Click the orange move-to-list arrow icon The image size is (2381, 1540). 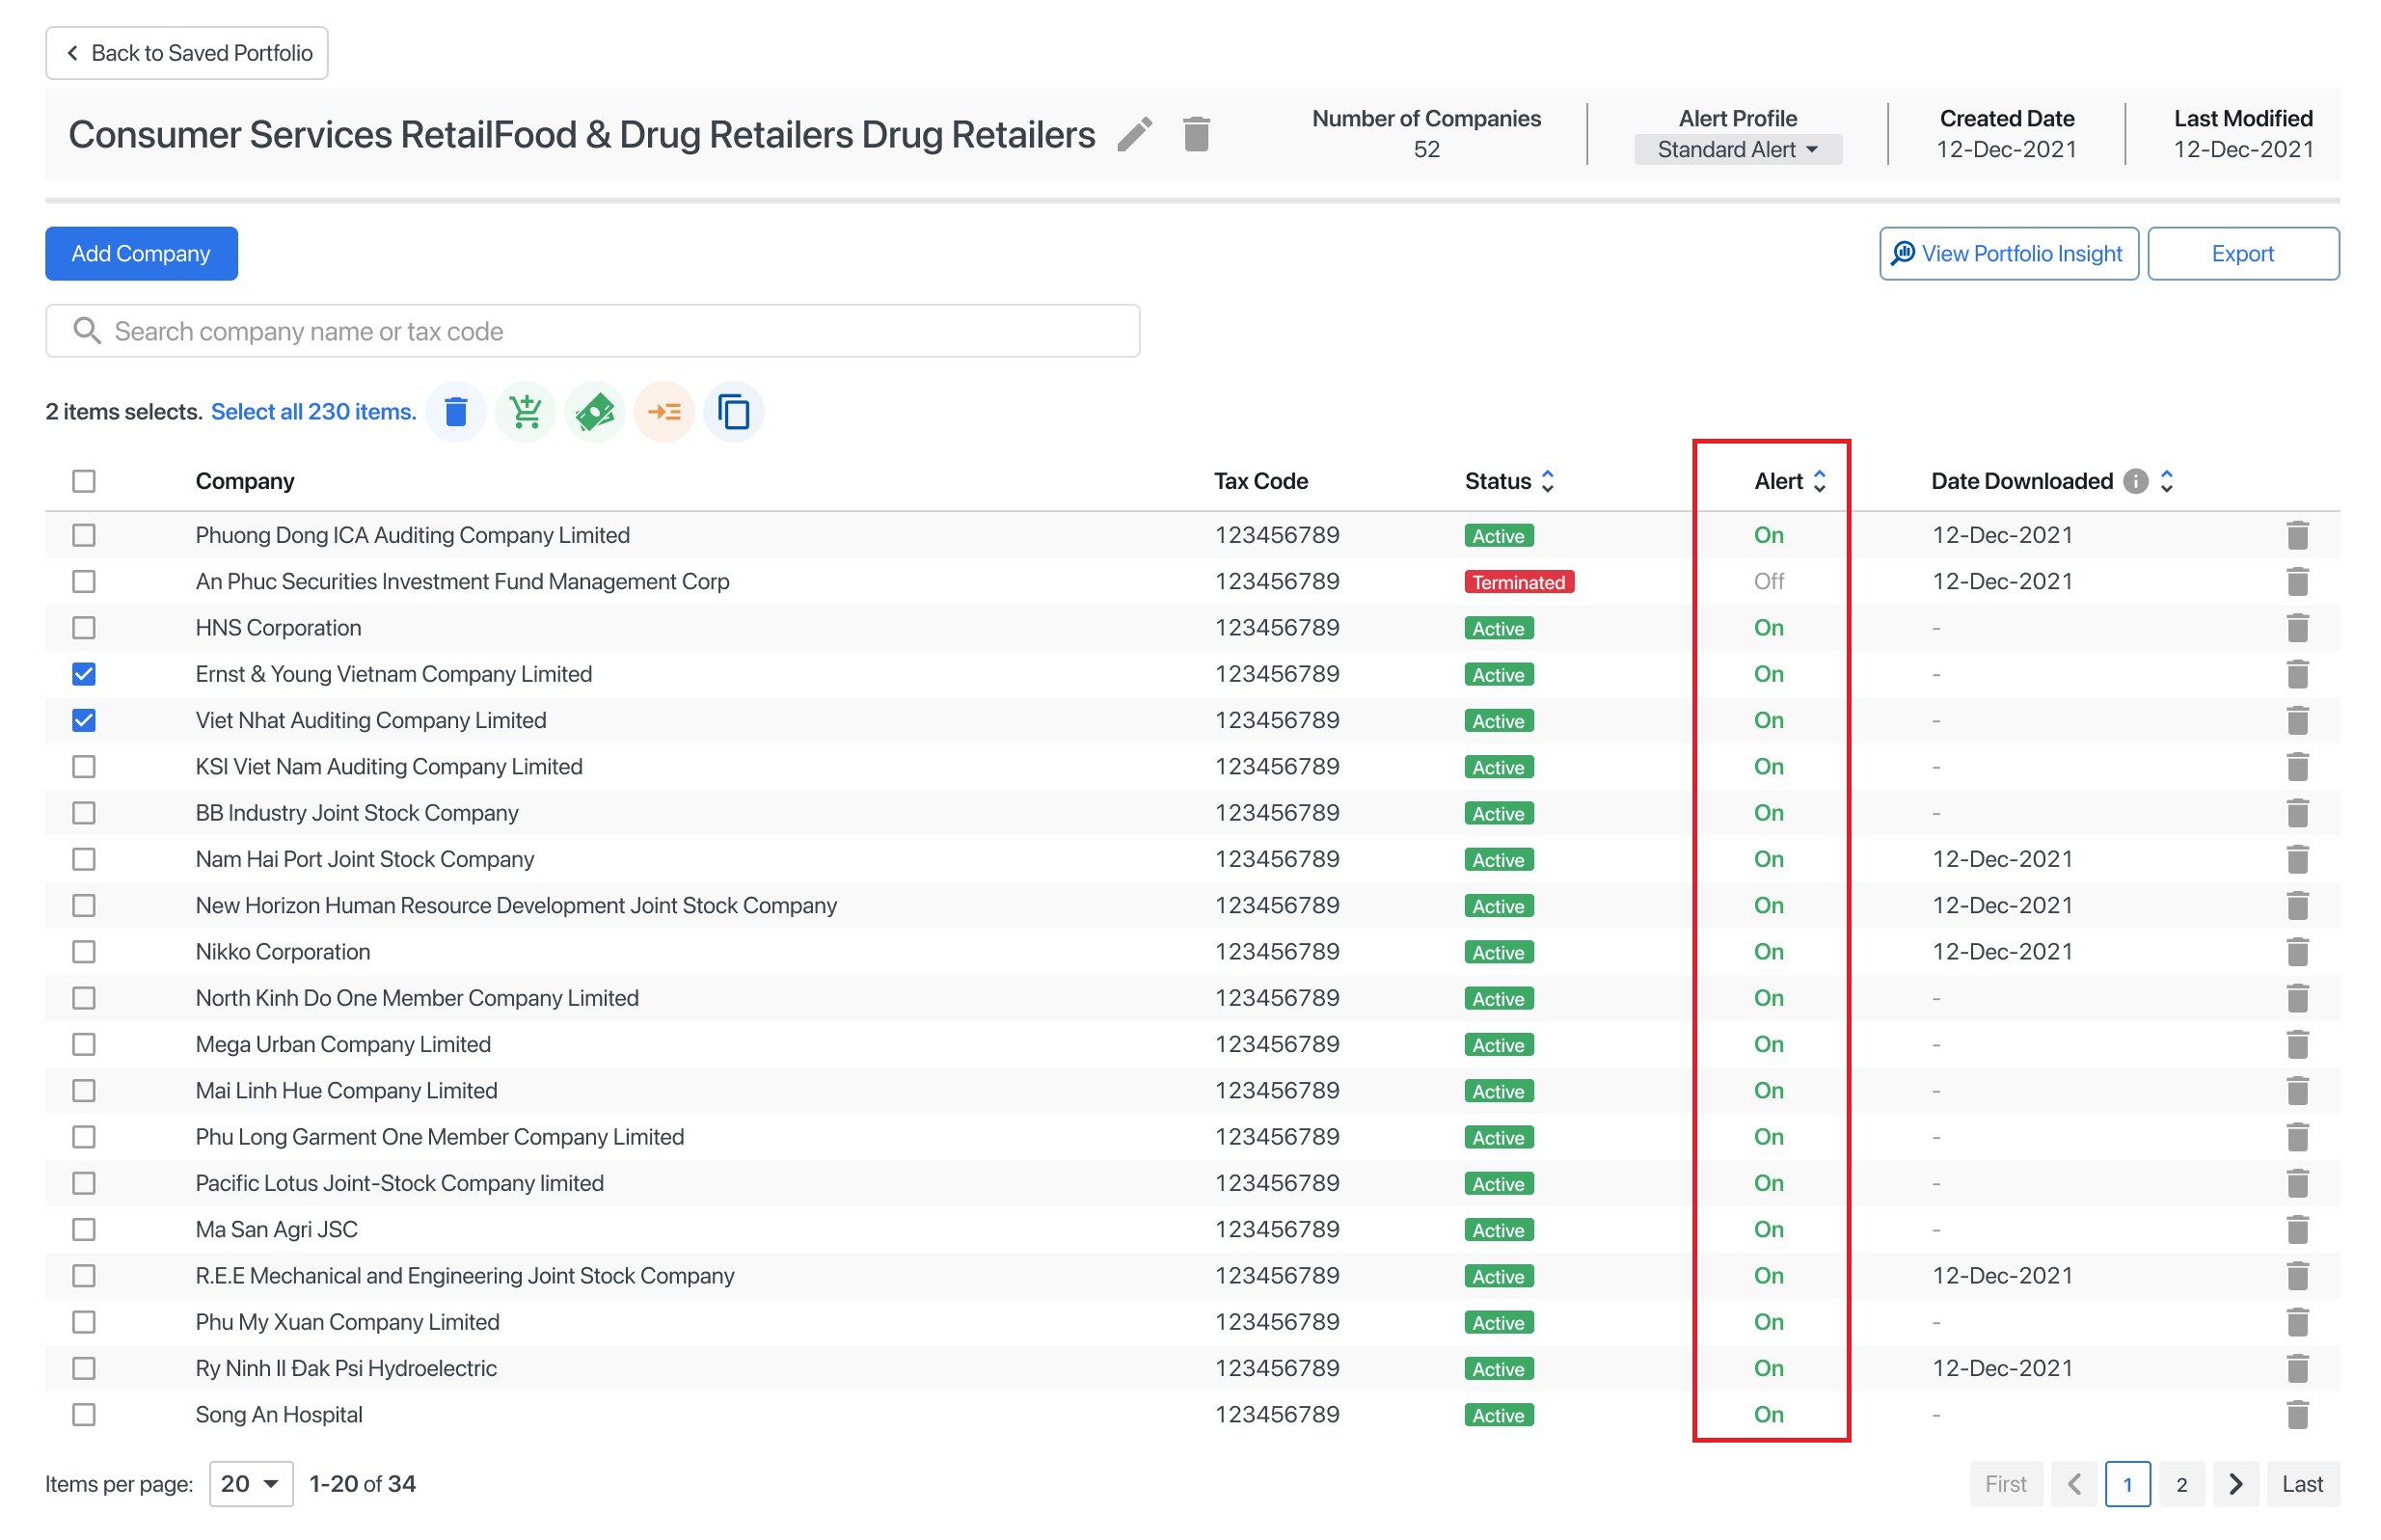pos(664,412)
